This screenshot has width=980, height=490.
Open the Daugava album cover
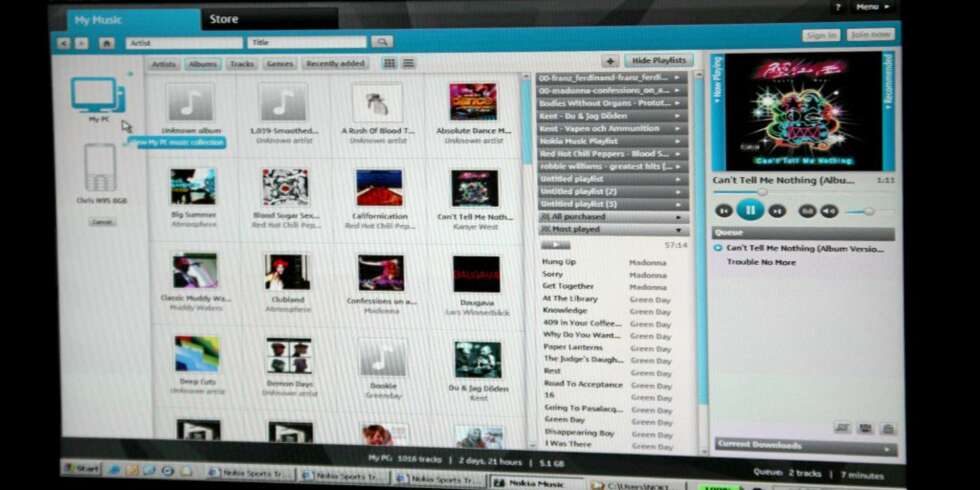[476, 274]
